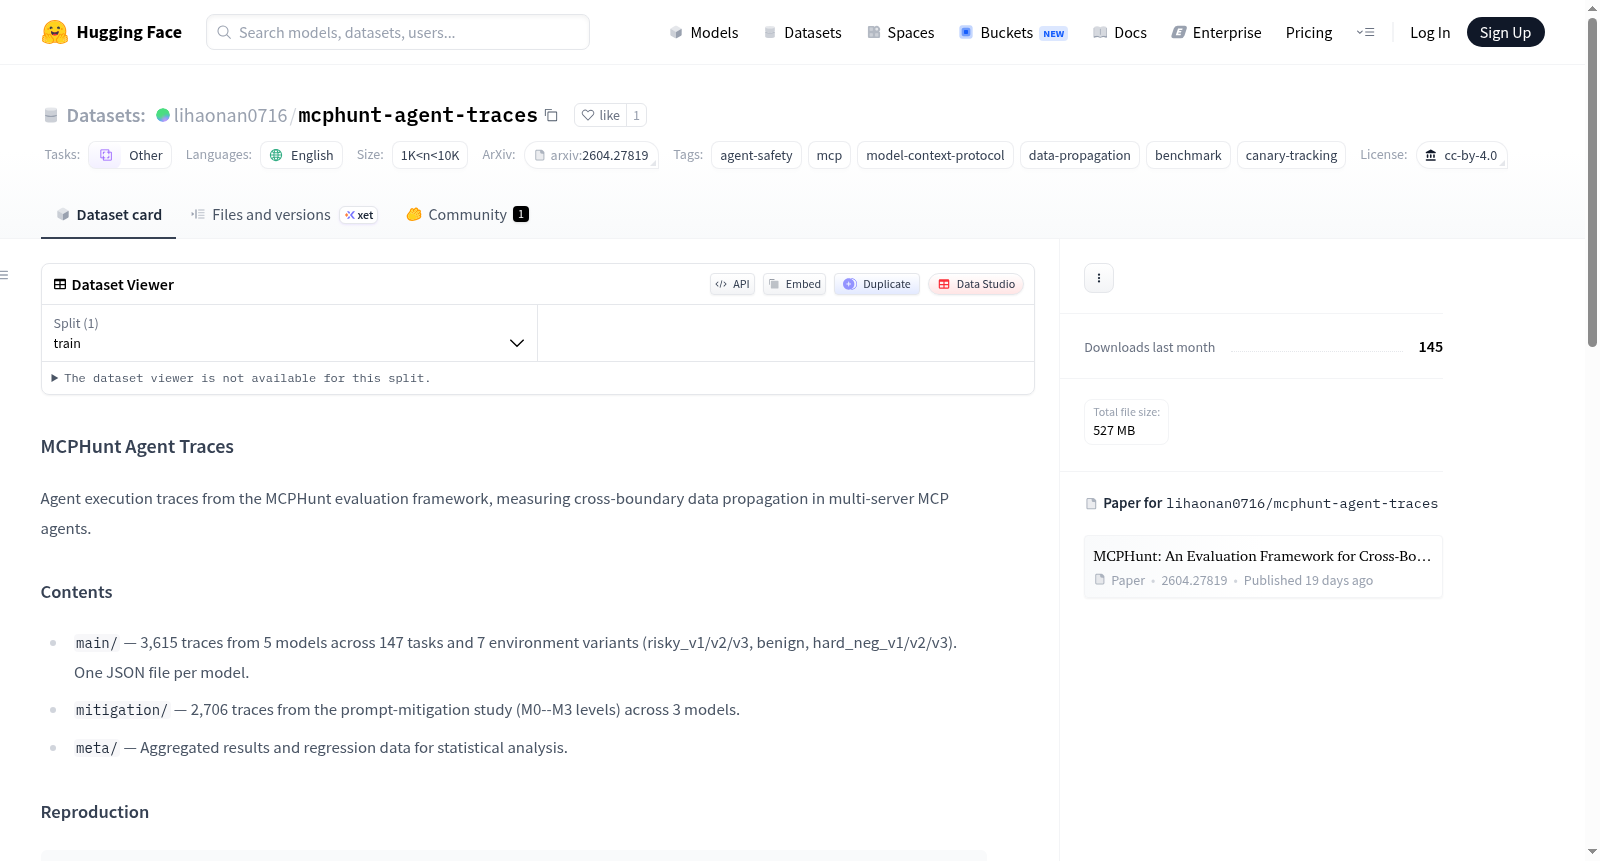Click the lihaonan0716 user avatar
The image size is (1600, 861).
coord(163,115)
